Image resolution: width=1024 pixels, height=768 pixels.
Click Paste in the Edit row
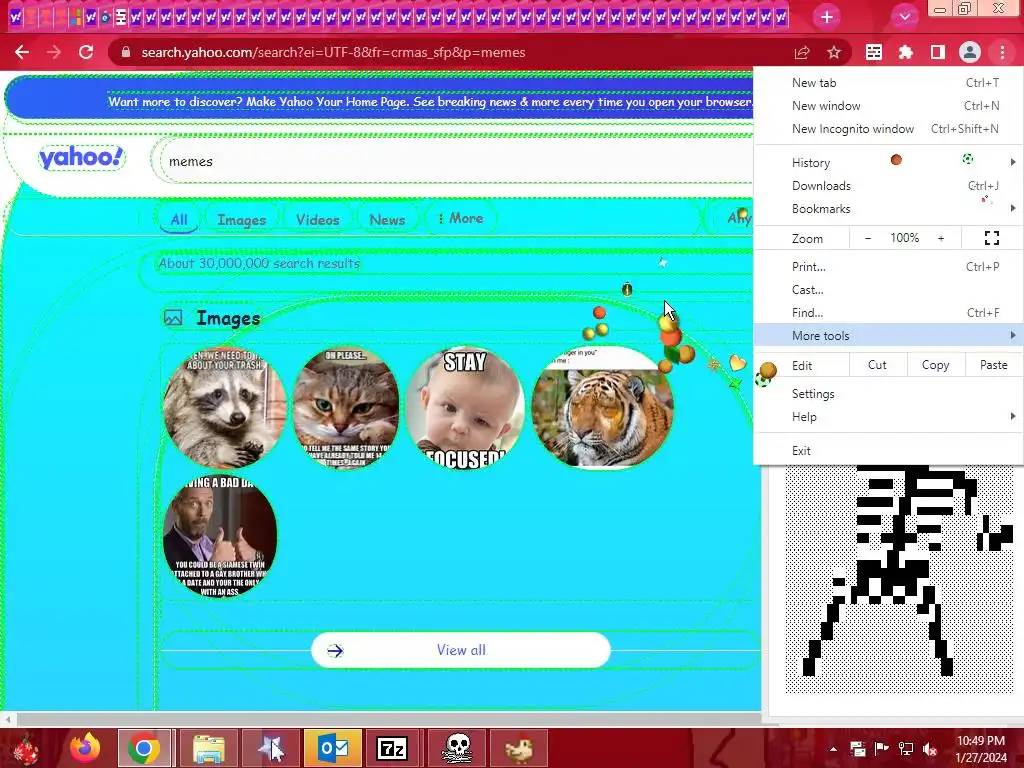point(993,365)
